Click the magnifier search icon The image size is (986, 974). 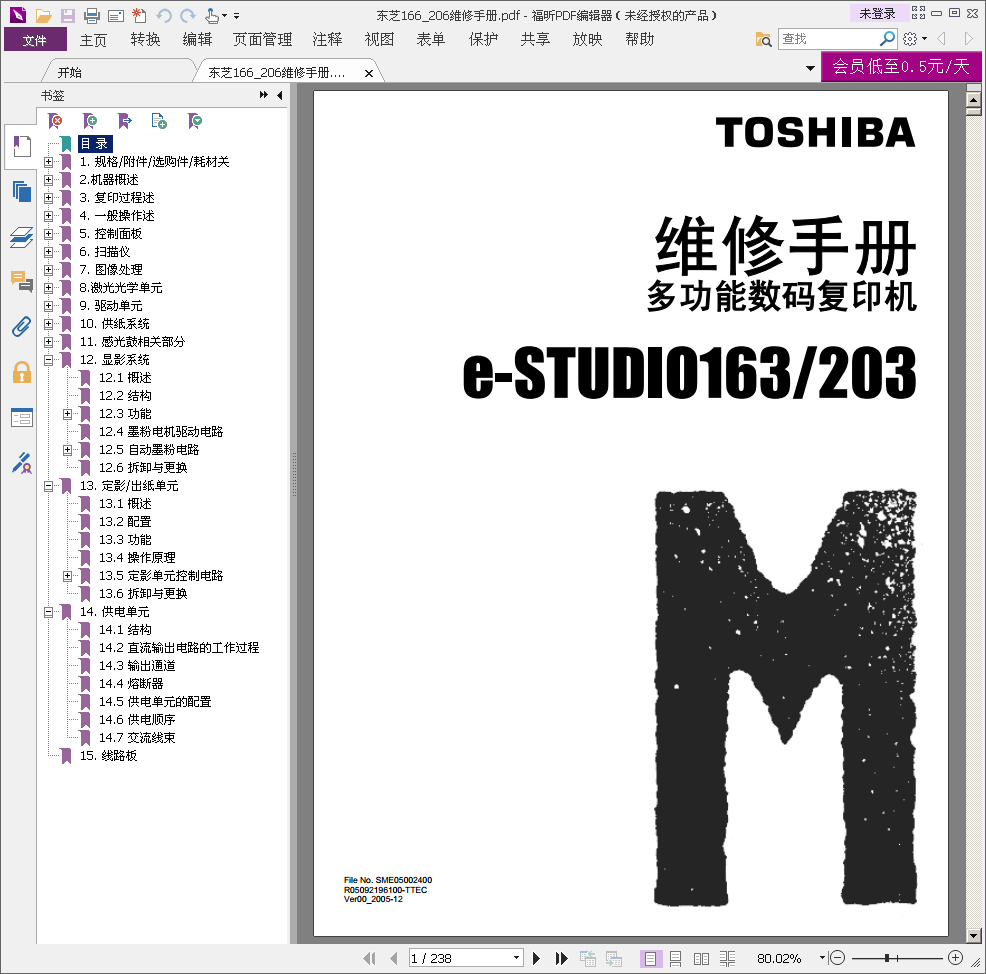pos(887,38)
